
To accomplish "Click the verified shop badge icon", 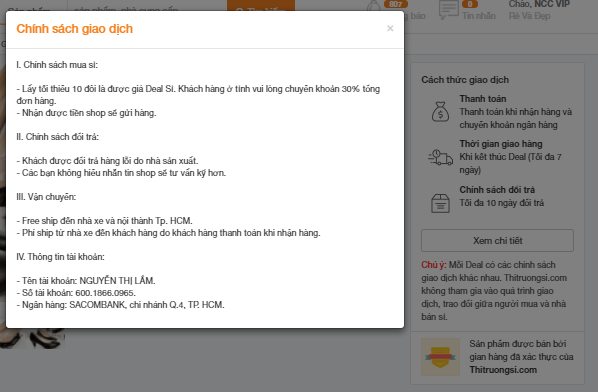I will point(440,357).
